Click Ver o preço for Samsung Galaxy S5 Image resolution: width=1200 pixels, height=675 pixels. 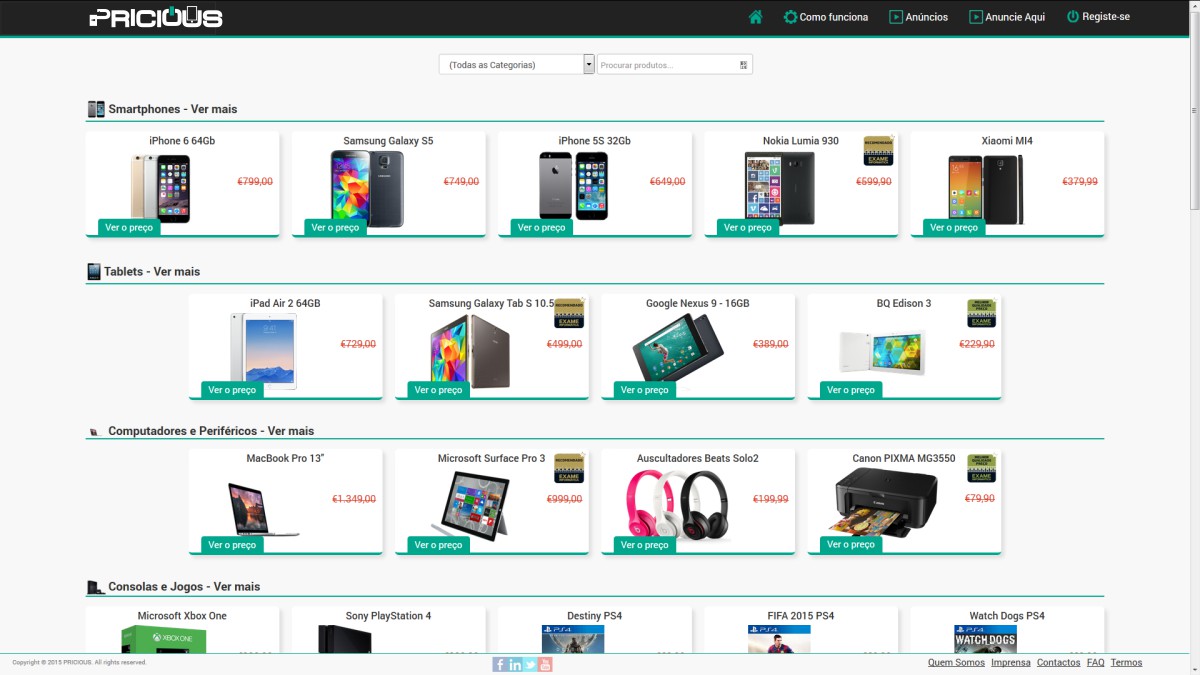click(335, 227)
